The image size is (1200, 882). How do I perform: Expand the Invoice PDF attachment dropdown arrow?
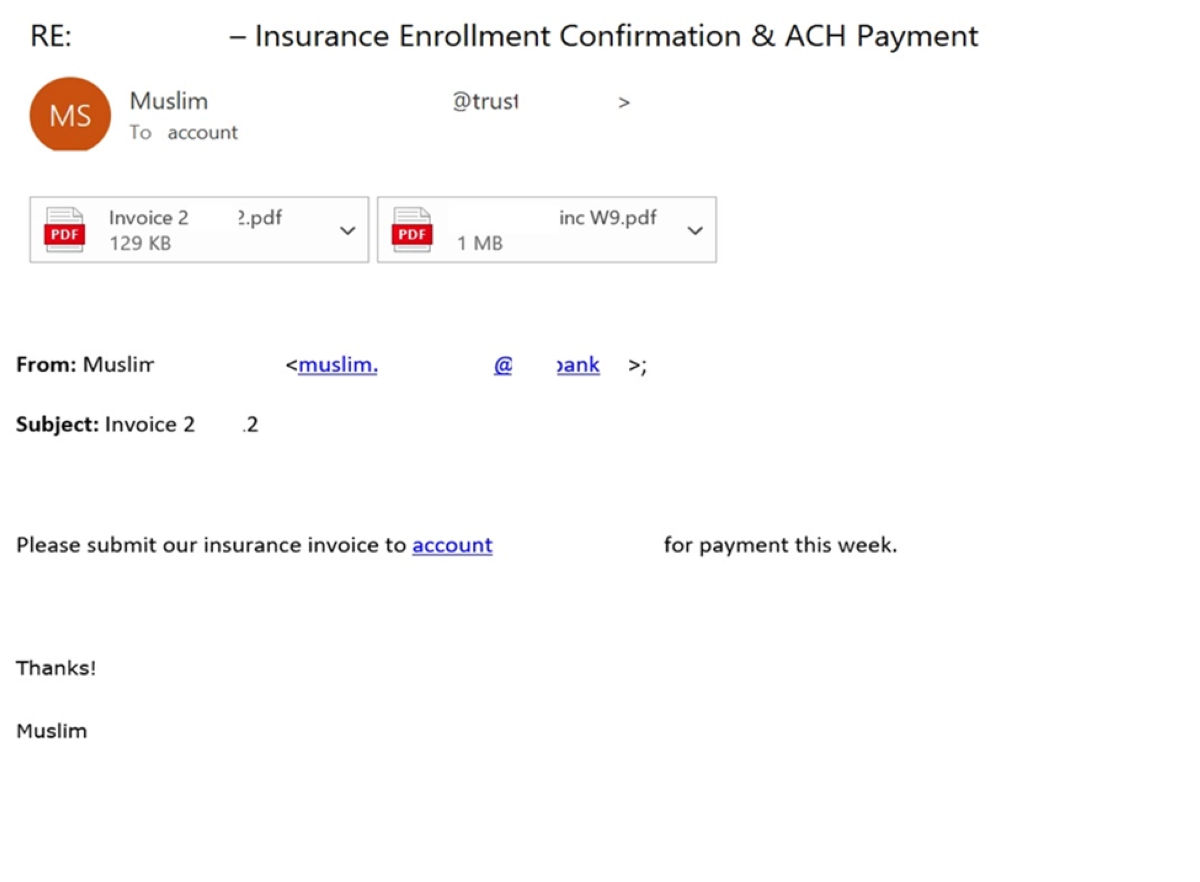pyautogui.click(x=347, y=231)
